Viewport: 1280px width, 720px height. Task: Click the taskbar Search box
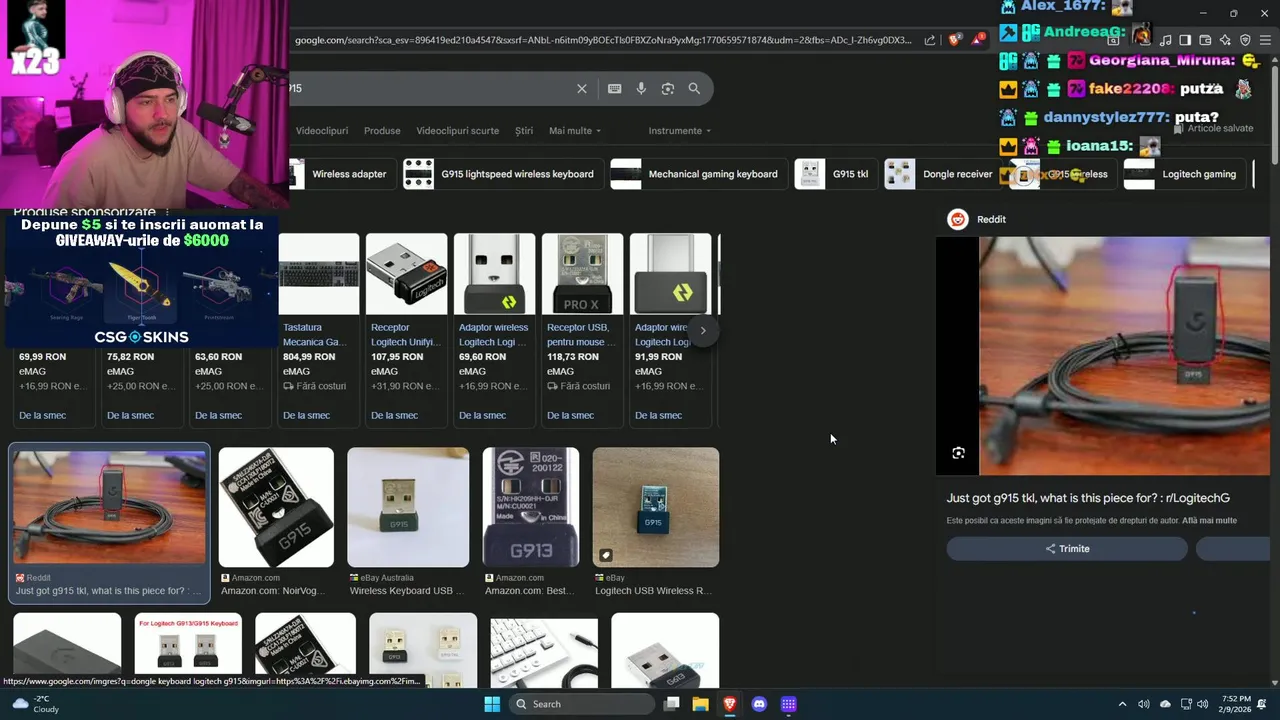580,704
